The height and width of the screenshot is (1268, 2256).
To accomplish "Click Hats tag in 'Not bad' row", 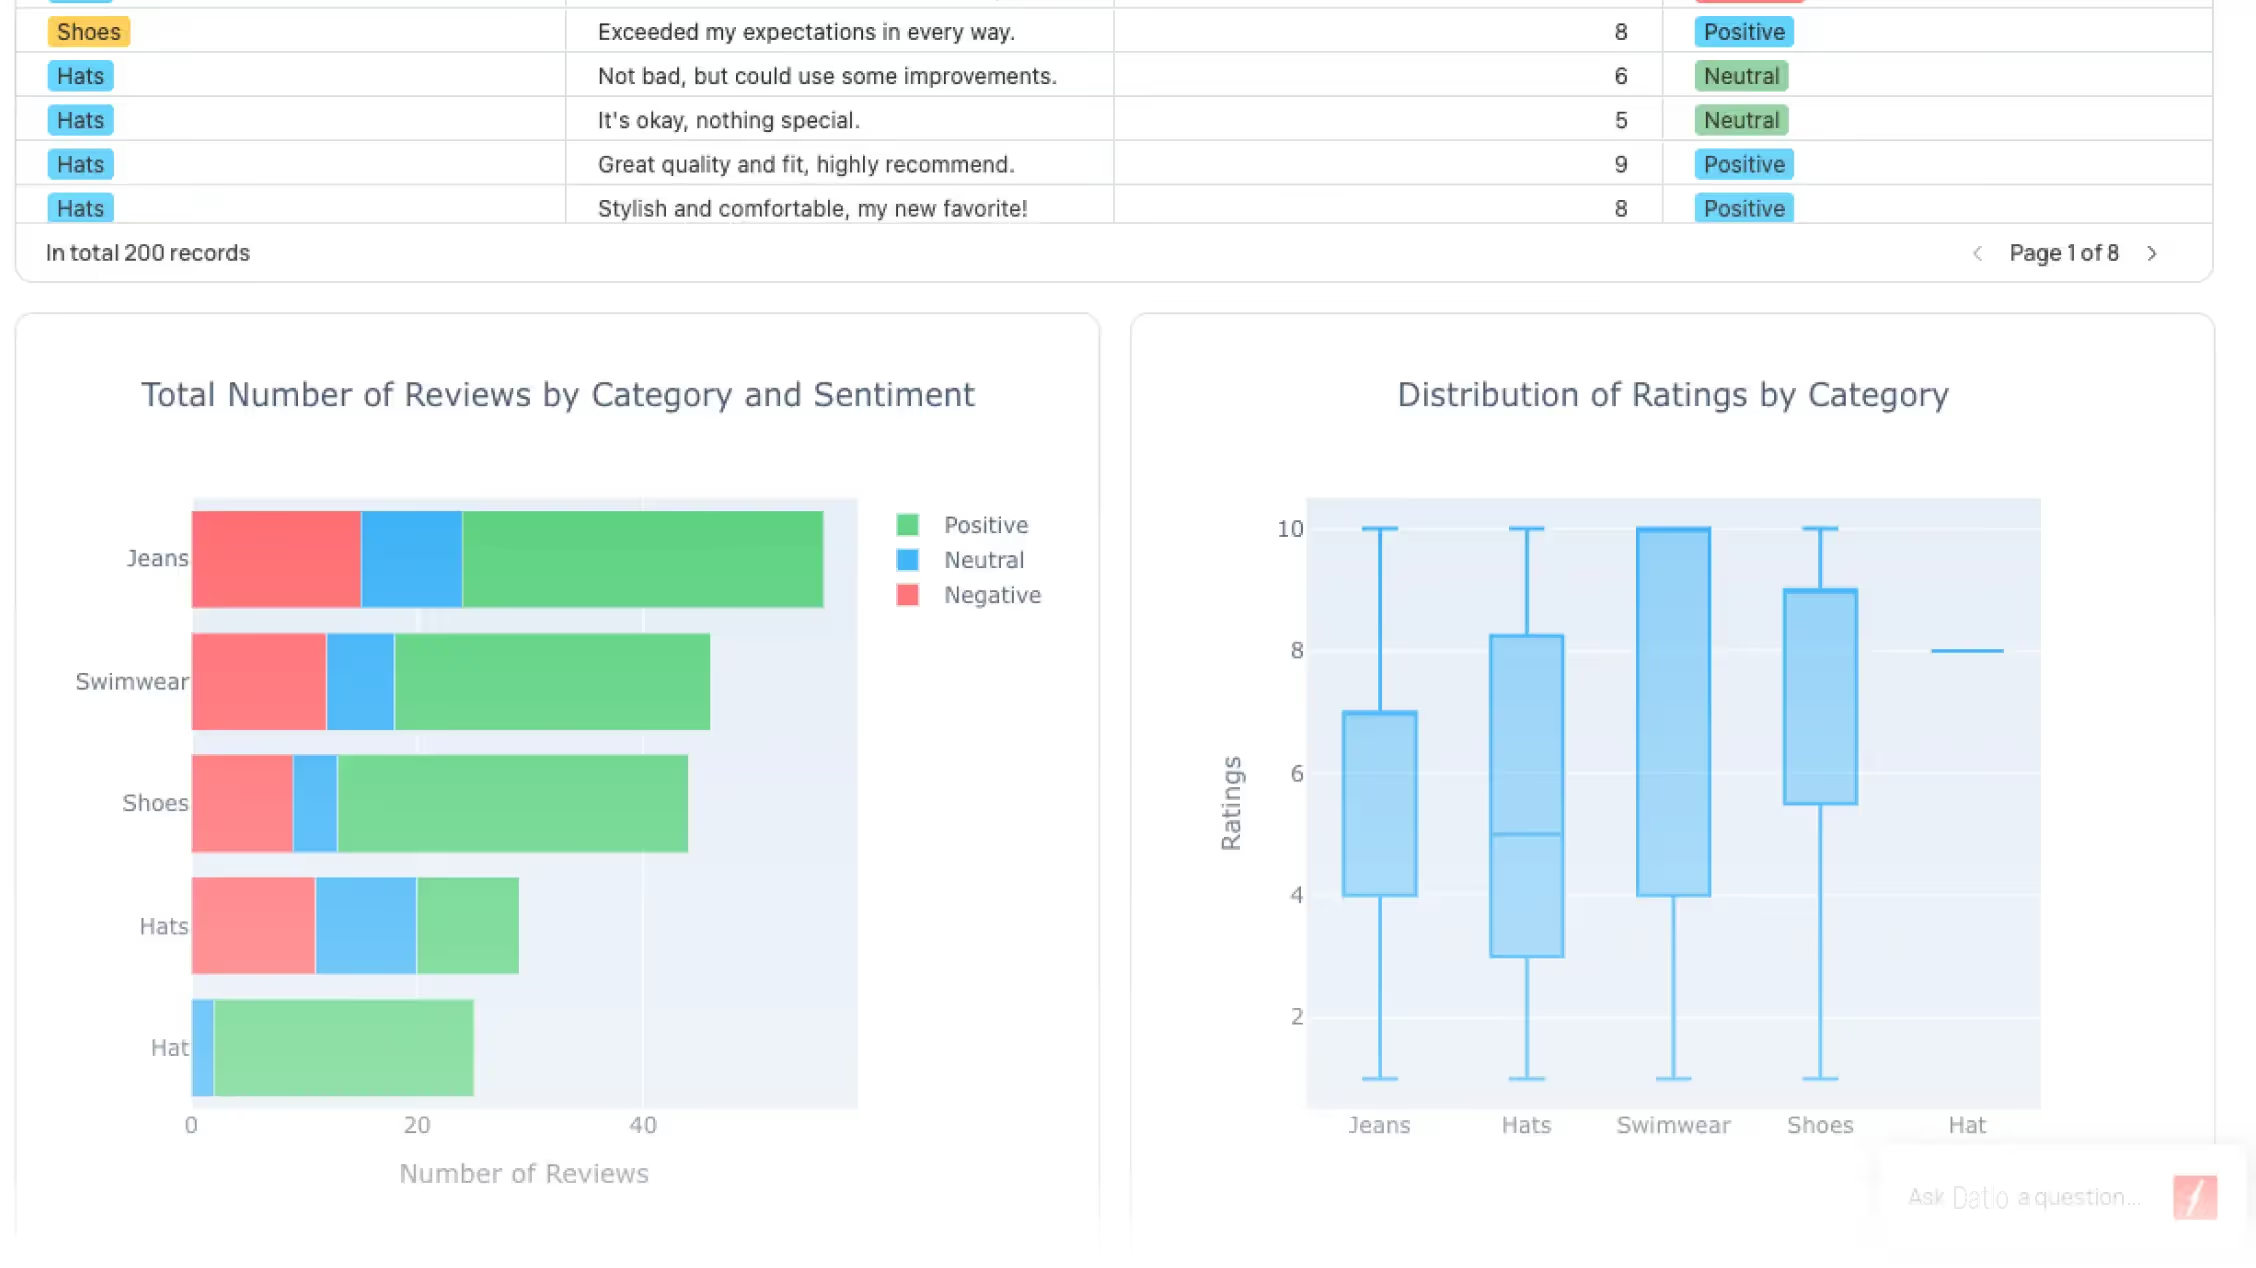I will (x=80, y=76).
